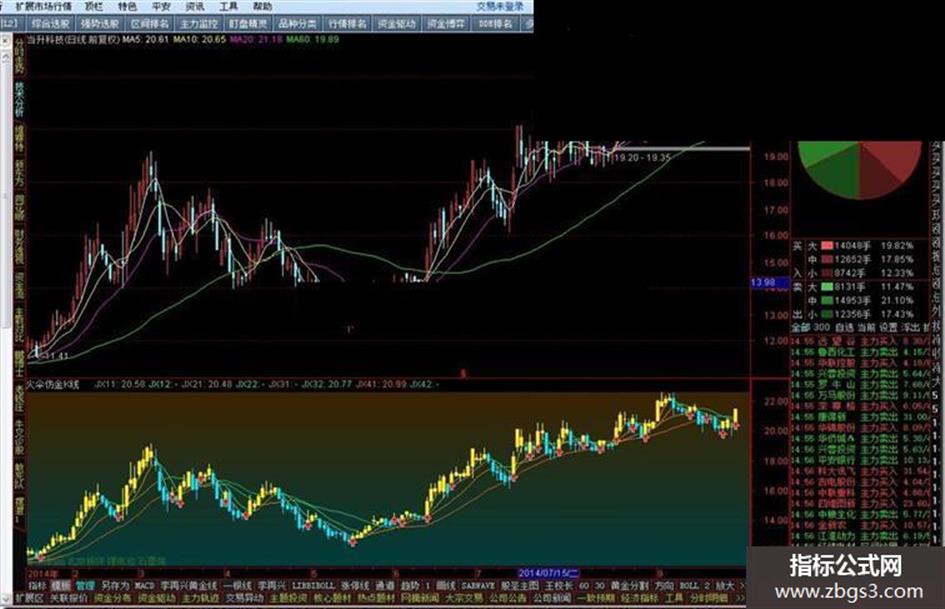Switch indicator to 通道

coord(385,585)
